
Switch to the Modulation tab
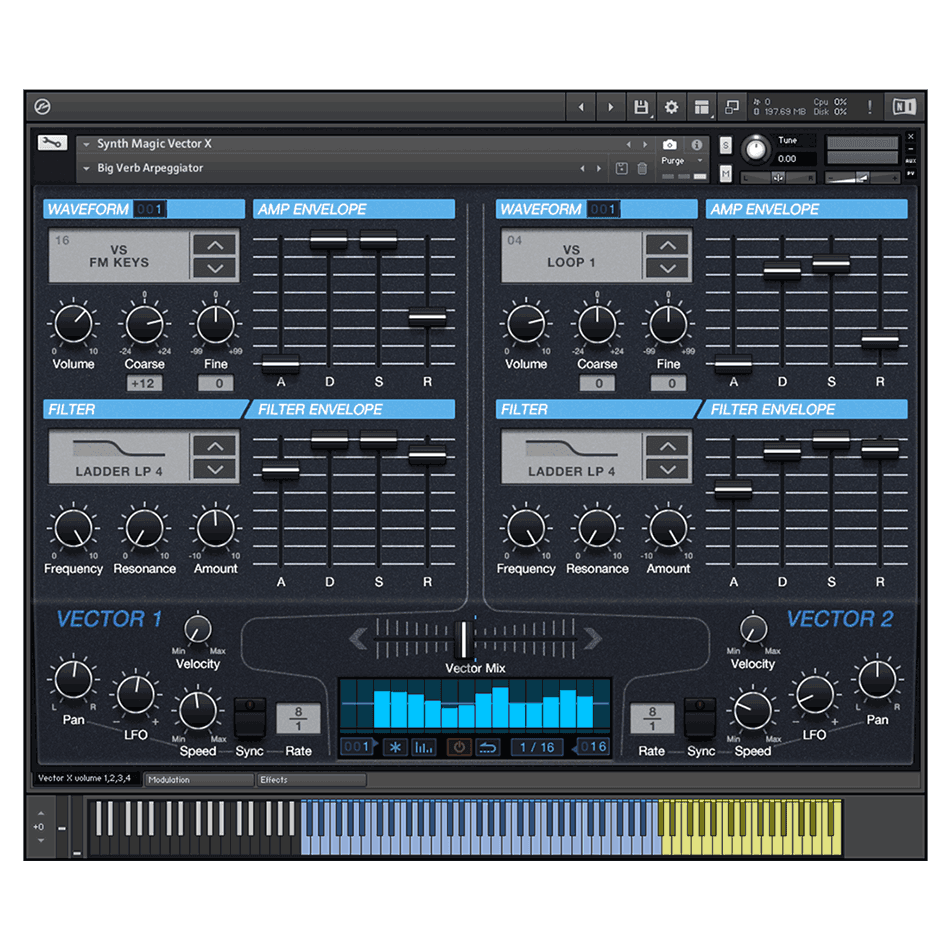[199, 780]
